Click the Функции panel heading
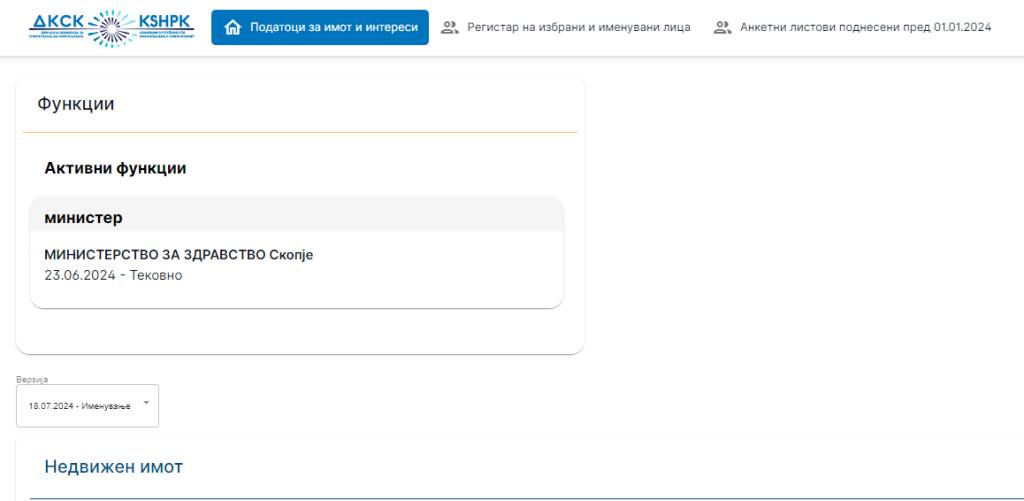The width and height of the screenshot is (1024, 501). (x=76, y=104)
